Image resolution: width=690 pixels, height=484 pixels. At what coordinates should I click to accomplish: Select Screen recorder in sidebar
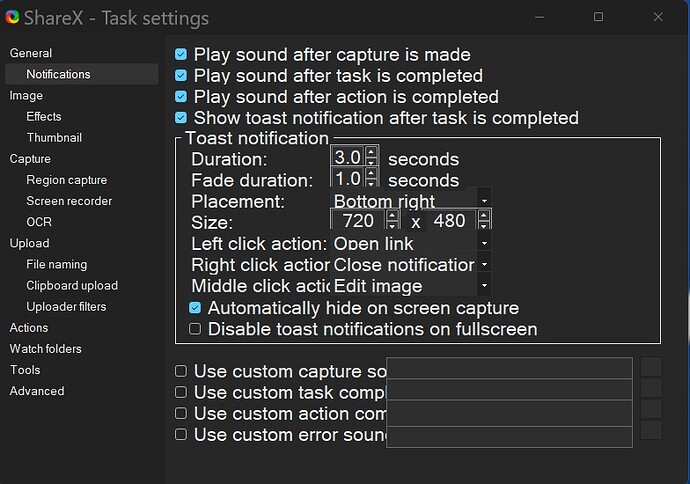(x=69, y=201)
